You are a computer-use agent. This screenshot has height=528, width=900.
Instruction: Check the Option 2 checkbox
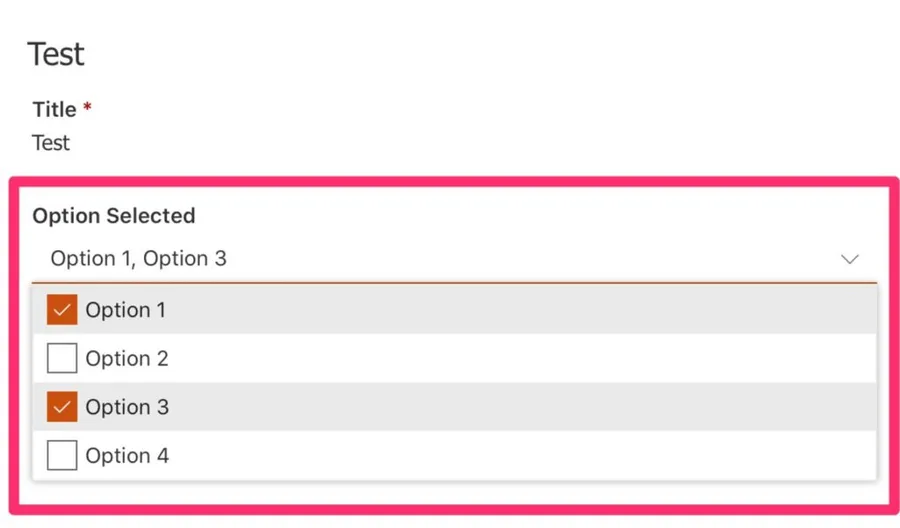click(x=62, y=358)
